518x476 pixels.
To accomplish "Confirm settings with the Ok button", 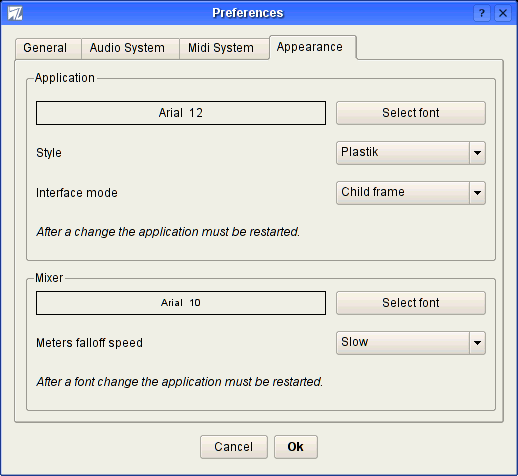I will tap(296, 447).
